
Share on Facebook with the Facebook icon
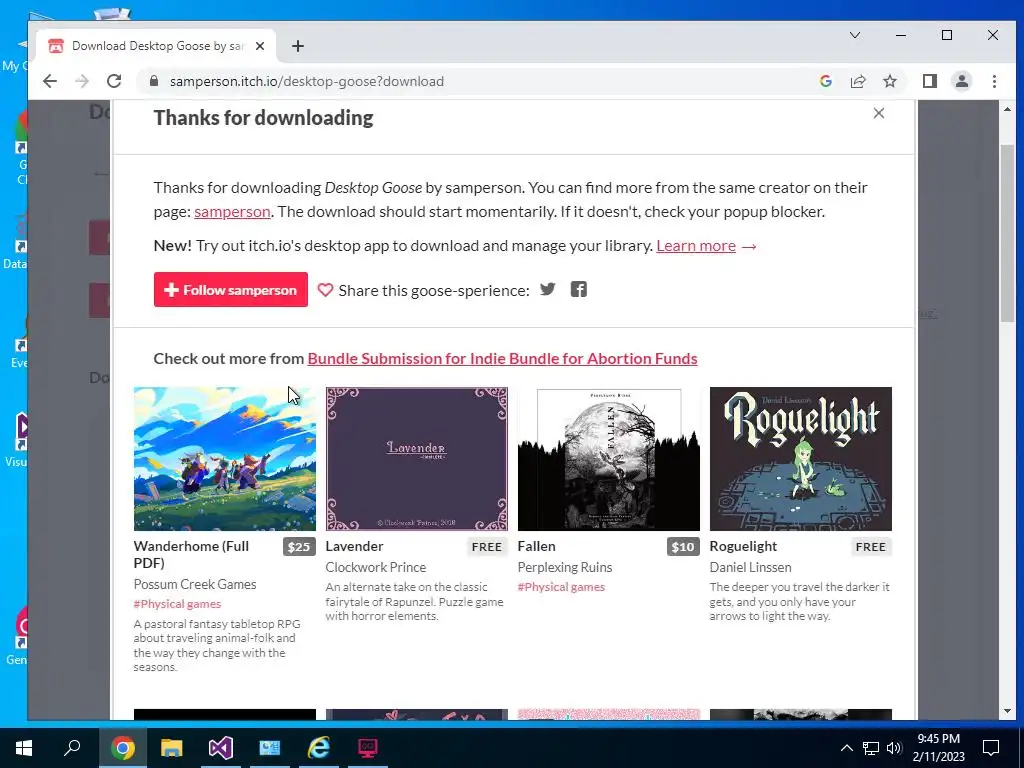(x=579, y=289)
